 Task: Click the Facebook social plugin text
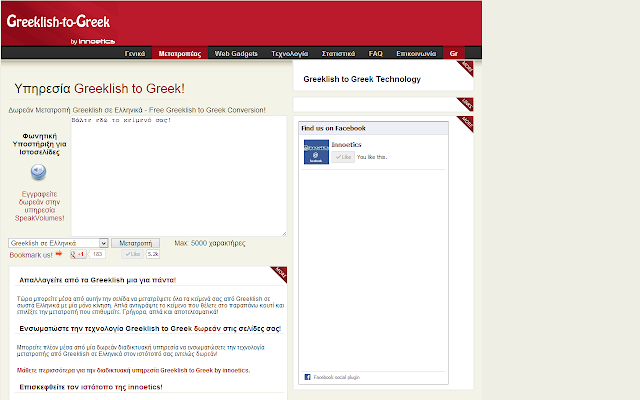tap(336, 377)
